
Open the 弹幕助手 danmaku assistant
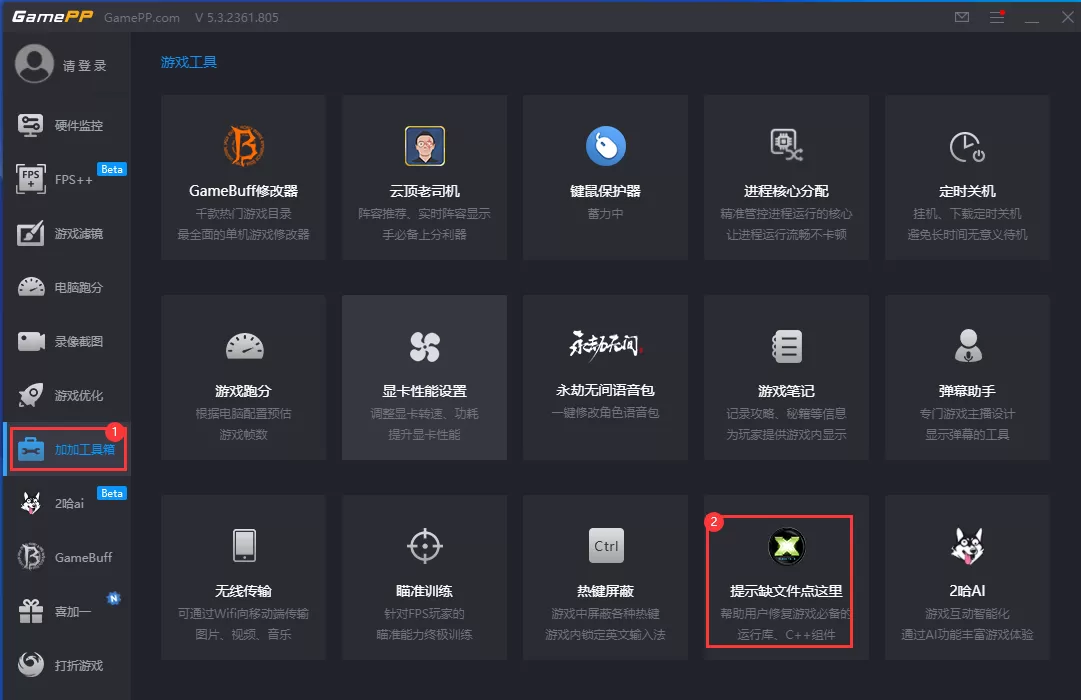967,377
